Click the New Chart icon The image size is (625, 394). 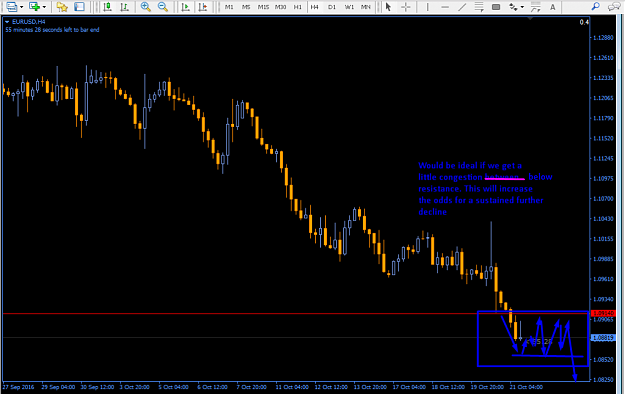35,6
